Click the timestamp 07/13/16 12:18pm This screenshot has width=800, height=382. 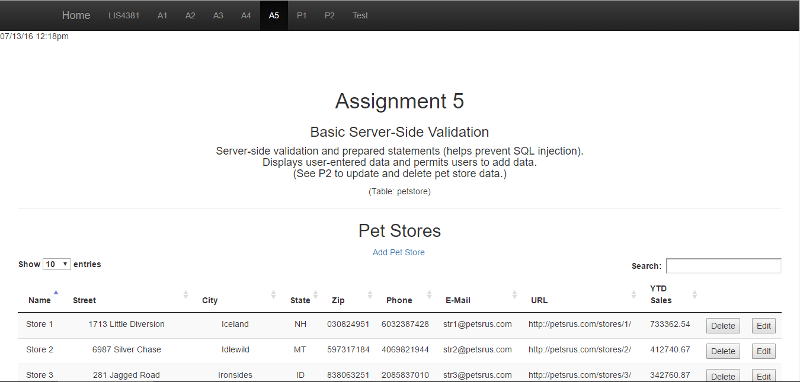point(34,36)
